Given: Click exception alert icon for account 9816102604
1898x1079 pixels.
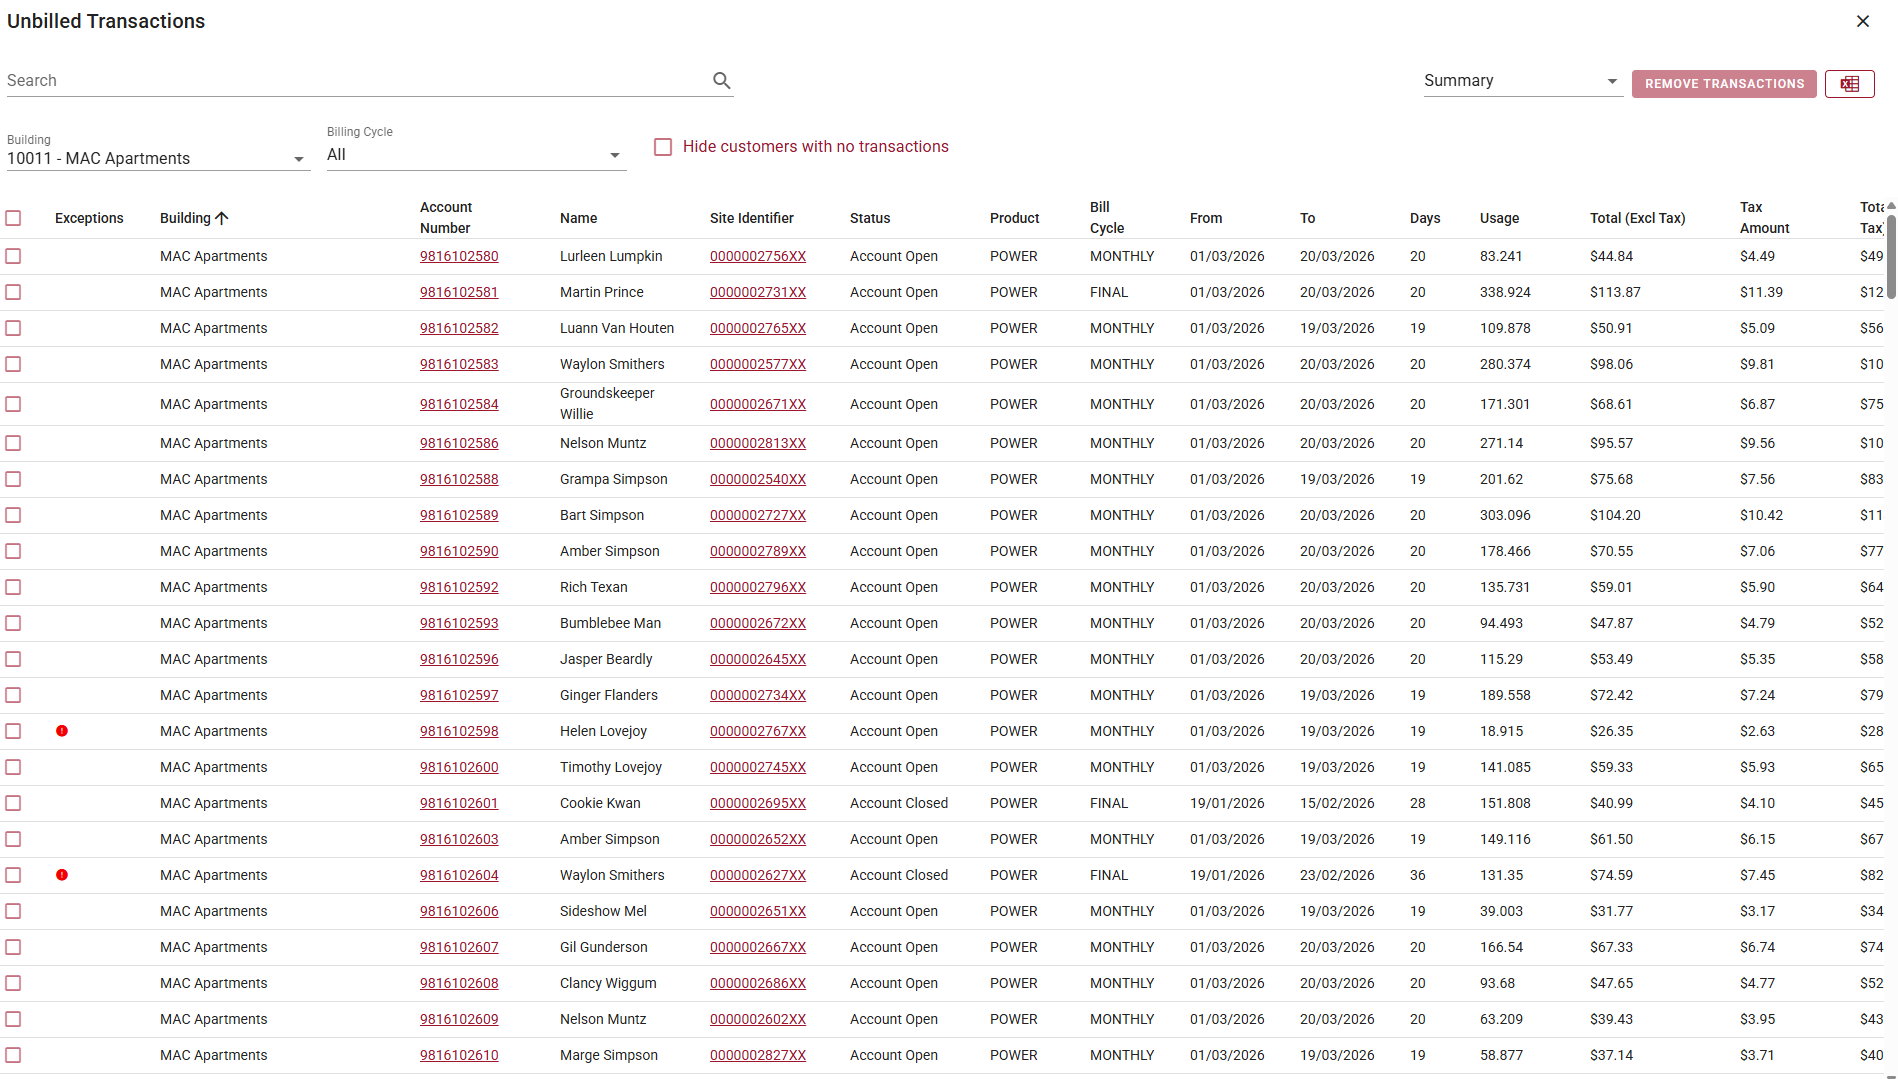Looking at the screenshot, I should 62,875.
